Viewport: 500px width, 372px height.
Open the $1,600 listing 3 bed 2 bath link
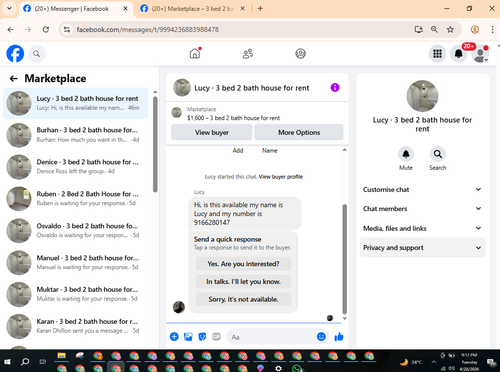(x=233, y=118)
